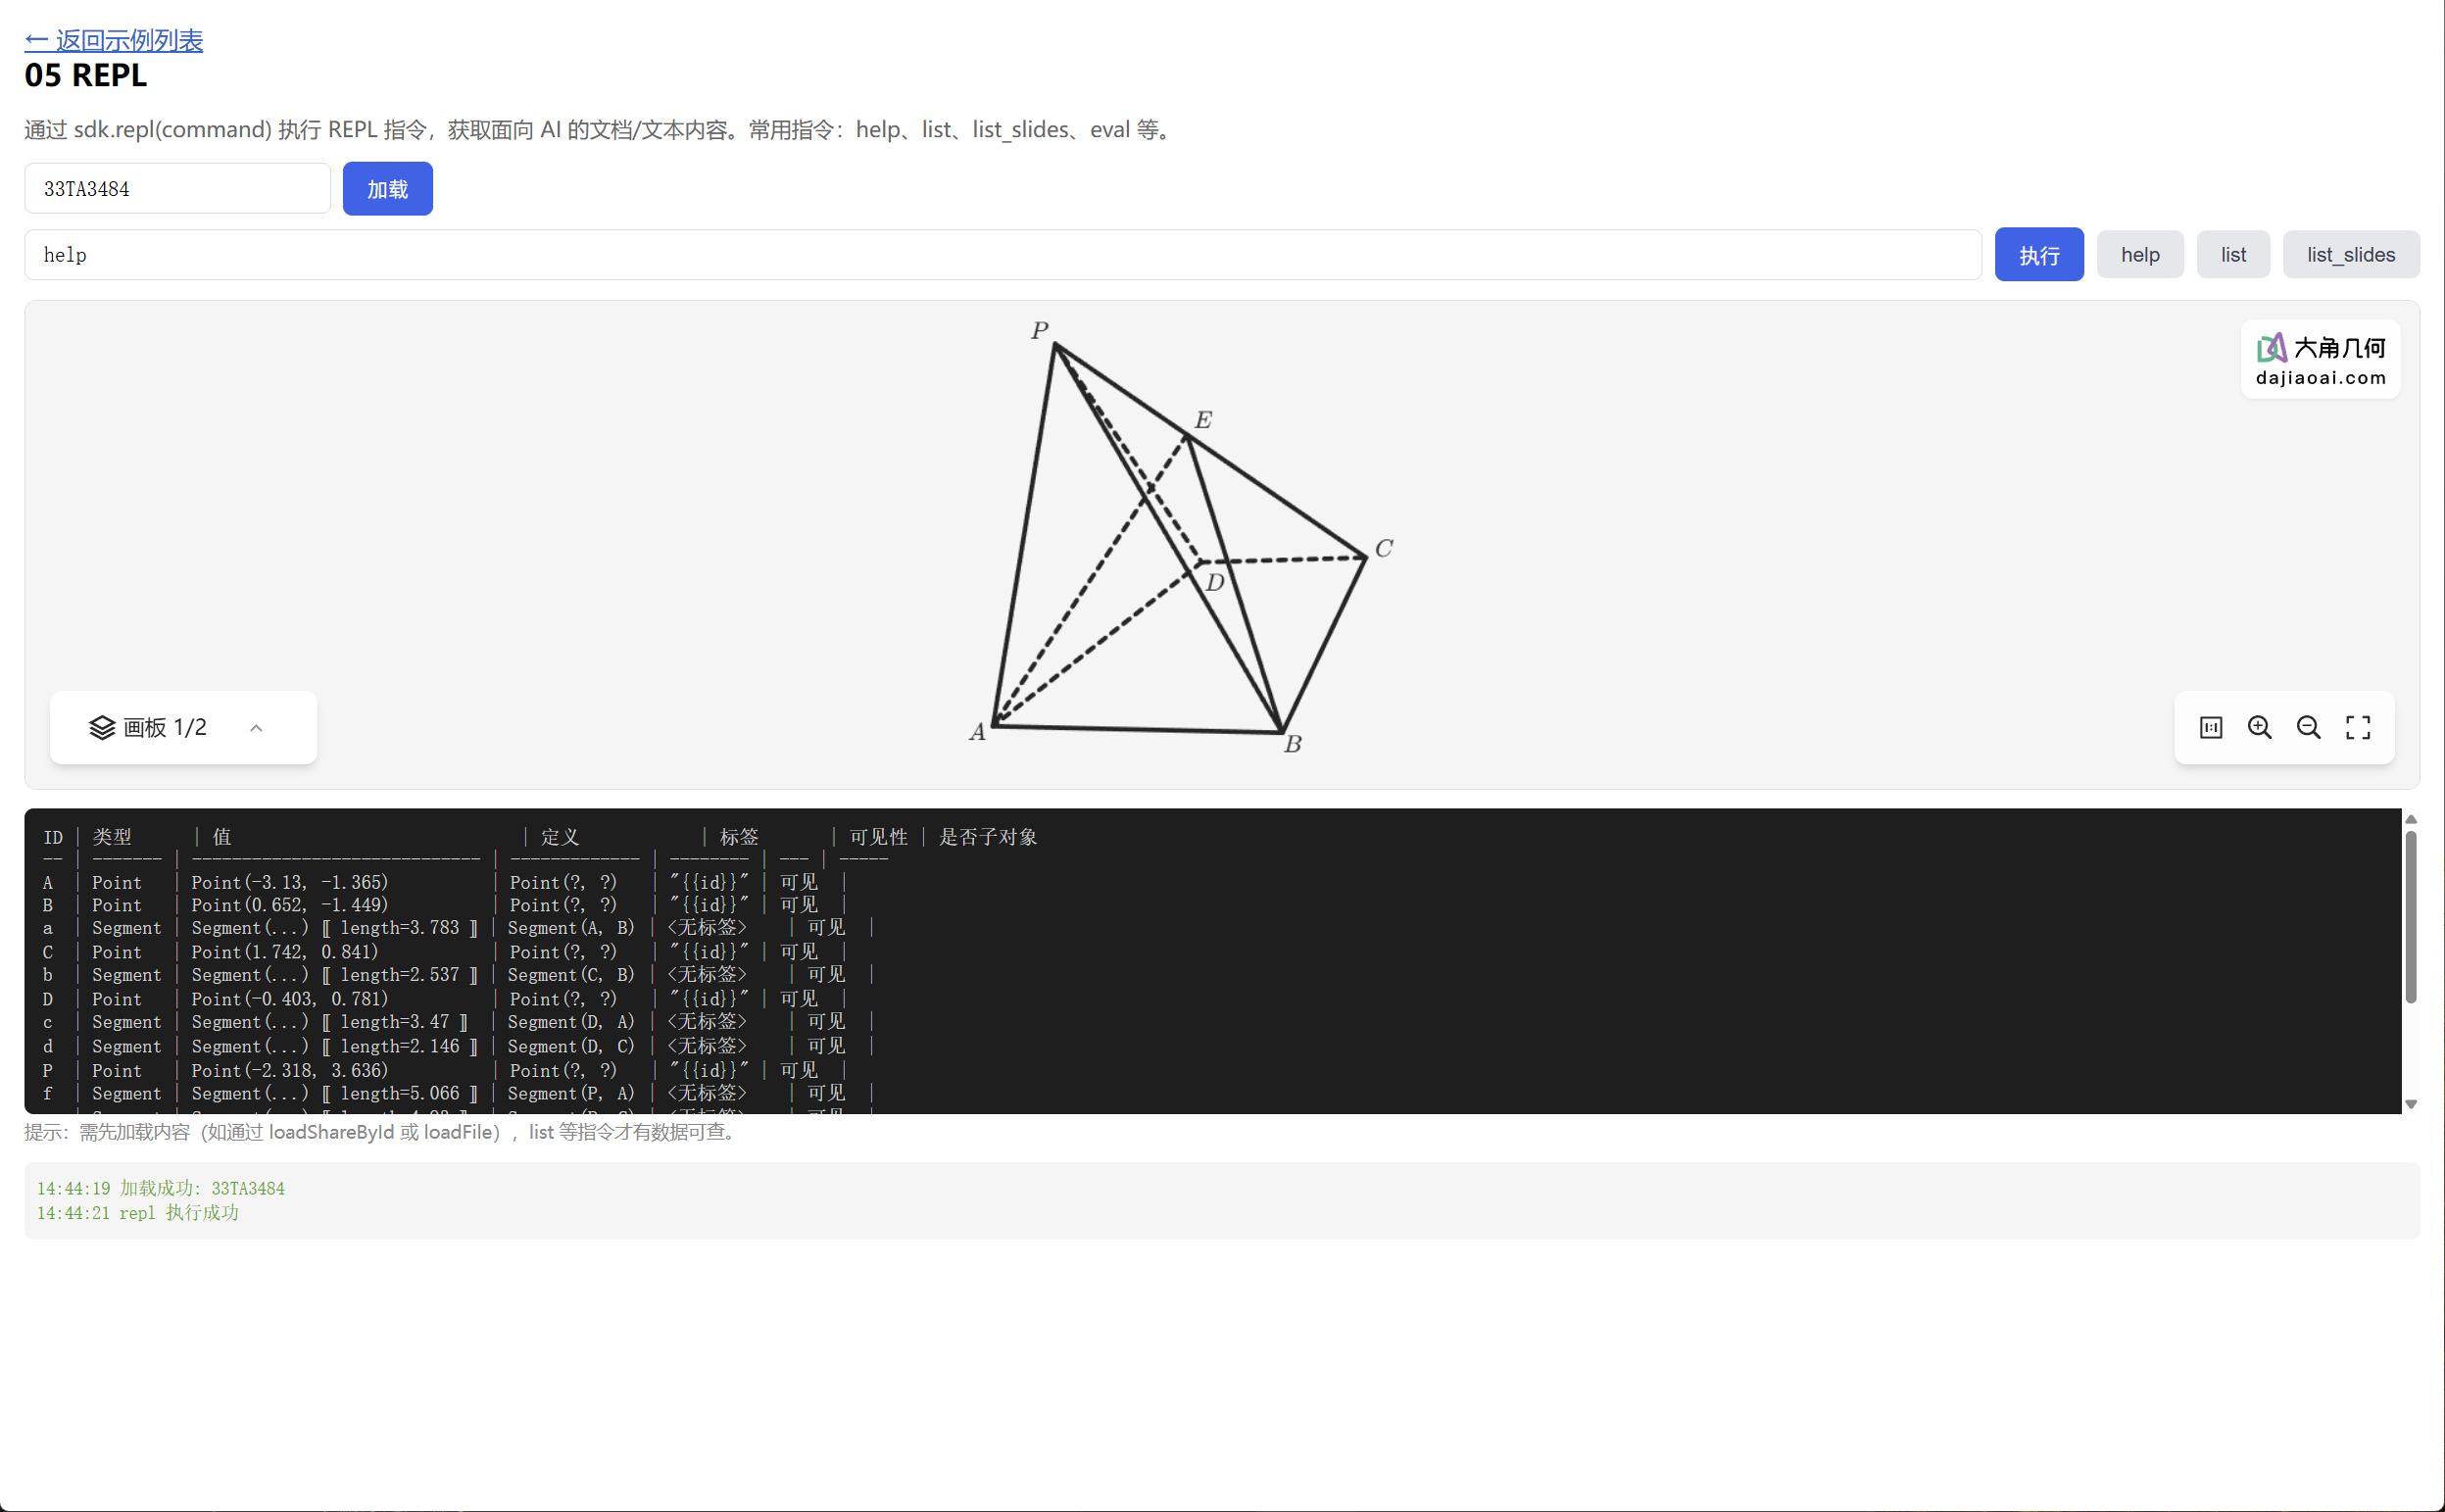Image resolution: width=2445 pixels, height=1512 pixels.
Task: Click the help shortcut button
Action: 2139,255
